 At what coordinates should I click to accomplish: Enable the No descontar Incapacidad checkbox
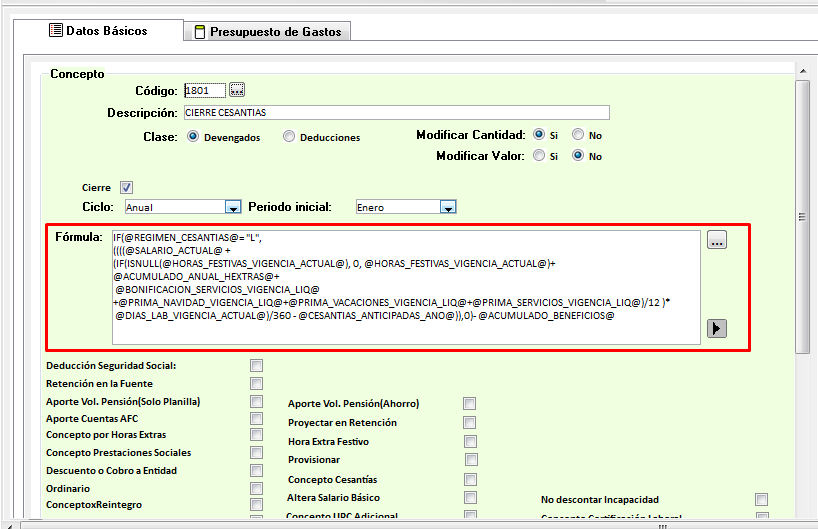click(762, 499)
